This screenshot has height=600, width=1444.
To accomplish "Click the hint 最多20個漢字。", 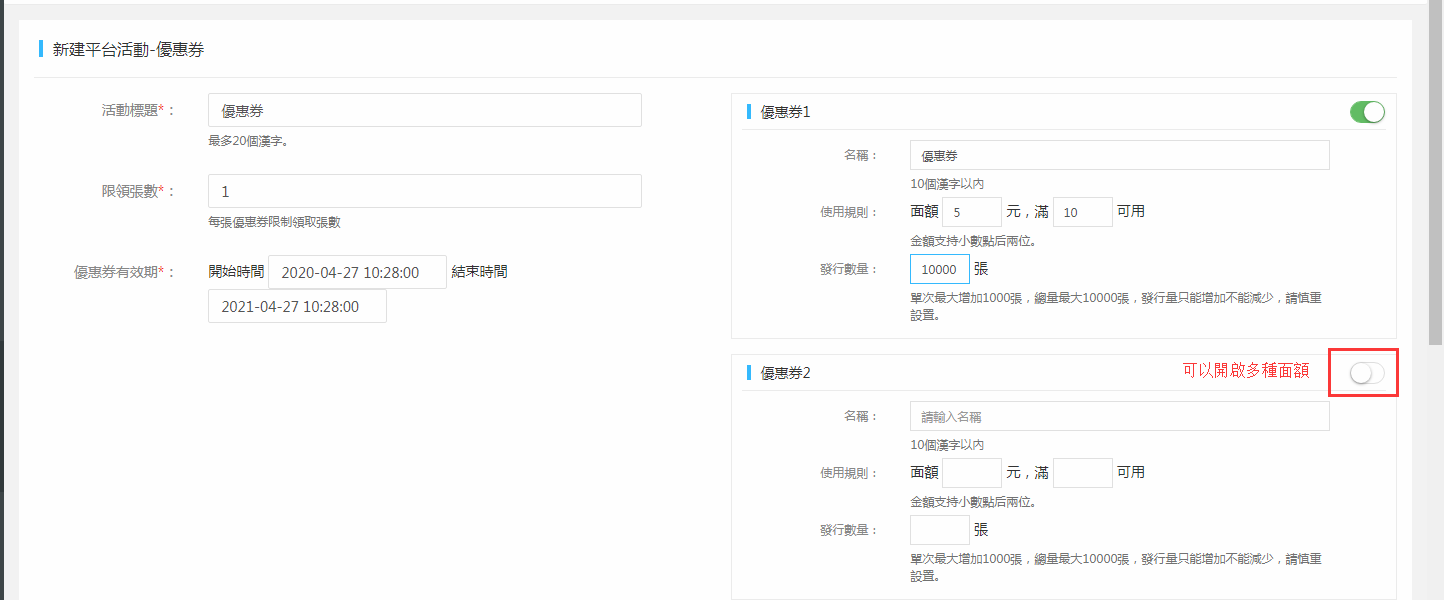I will point(249,141).
